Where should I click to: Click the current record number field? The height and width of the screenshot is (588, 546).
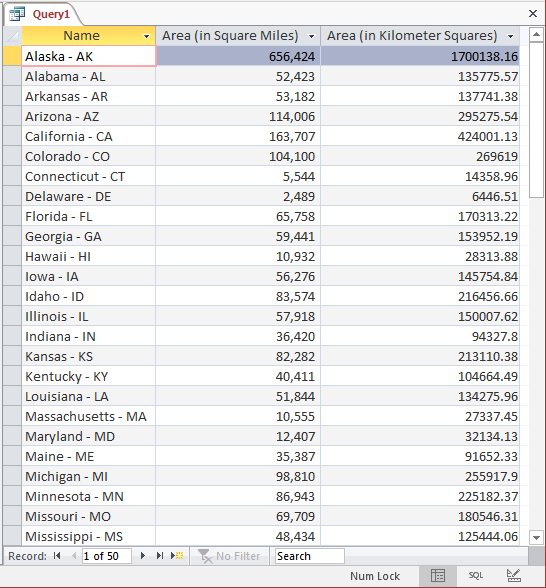point(107,556)
